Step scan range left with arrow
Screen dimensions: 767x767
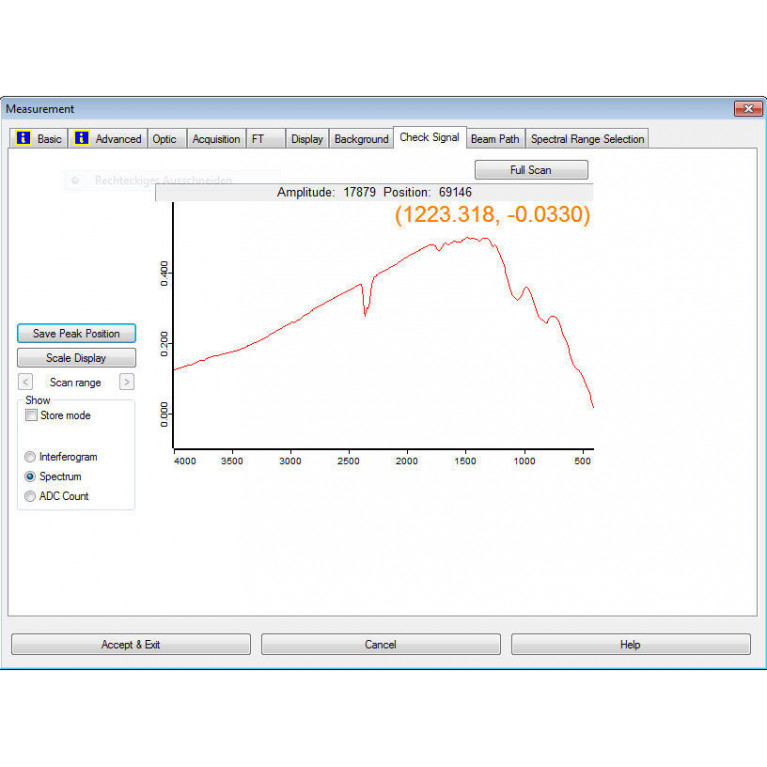coord(26,382)
